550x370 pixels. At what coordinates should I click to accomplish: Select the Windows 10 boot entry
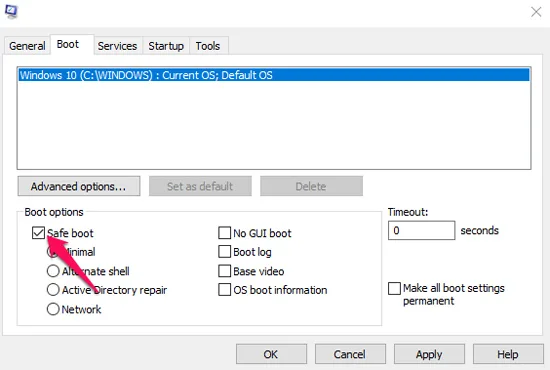pyautogui.click(x=274, y=75)
